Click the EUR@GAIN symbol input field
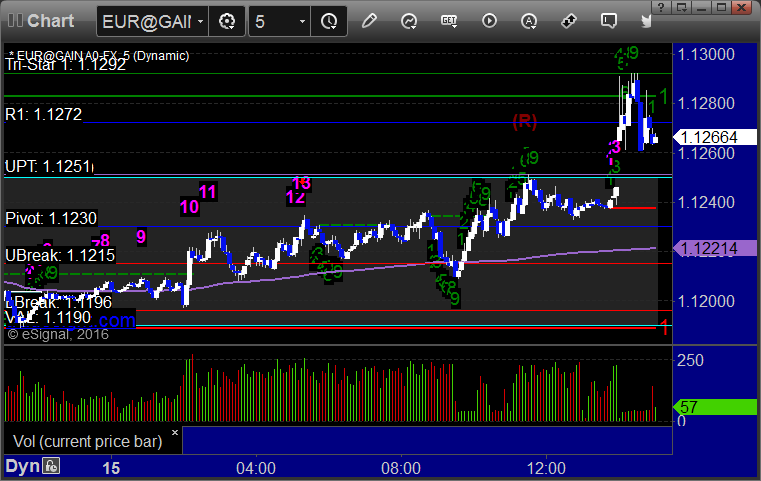This screenshot has height=481, width=761. [x=147, y=21]
